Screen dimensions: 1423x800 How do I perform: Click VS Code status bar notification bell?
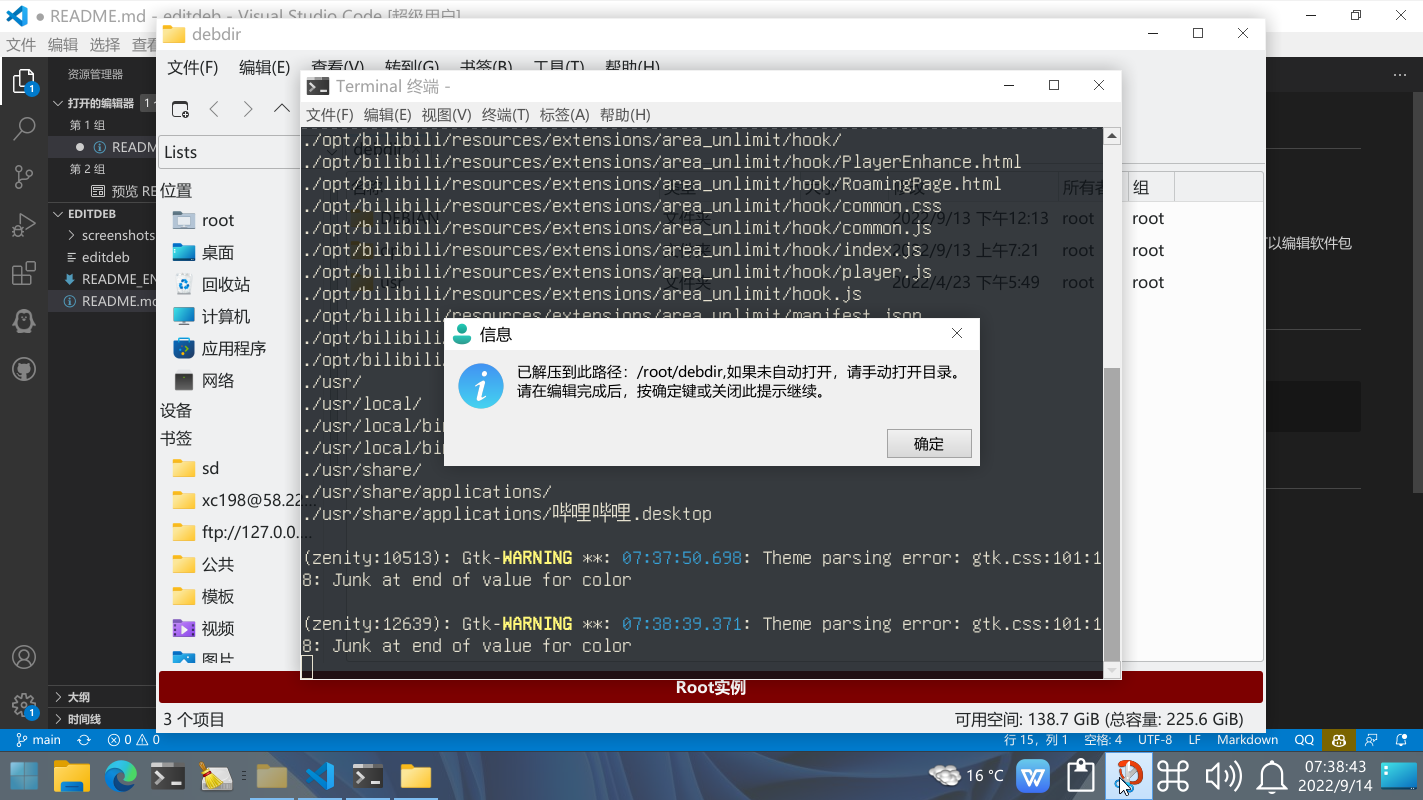[x=1402, y=740]
